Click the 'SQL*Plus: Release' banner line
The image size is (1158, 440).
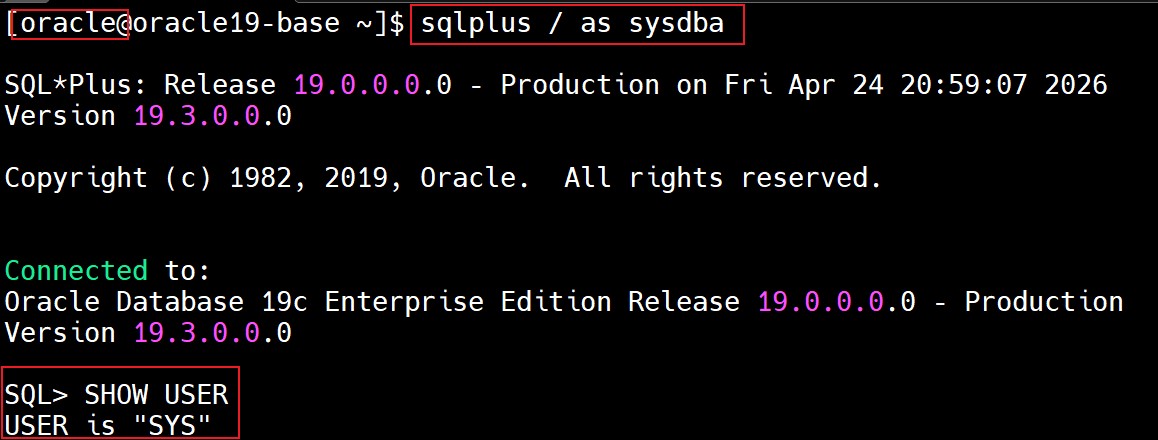pyautogui.click(x=140, y=86)
